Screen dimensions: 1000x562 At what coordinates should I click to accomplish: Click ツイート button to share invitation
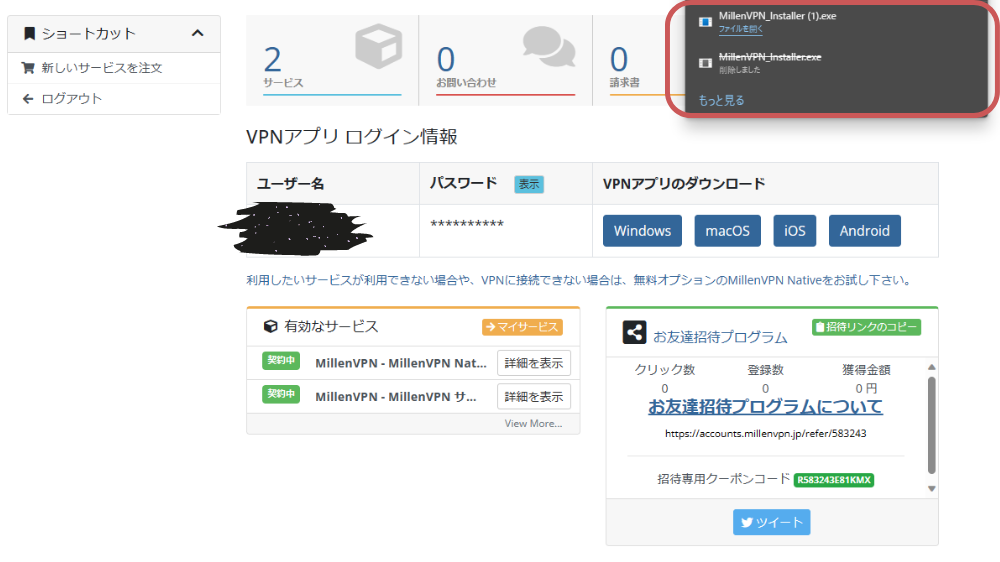tap(771, 522)
